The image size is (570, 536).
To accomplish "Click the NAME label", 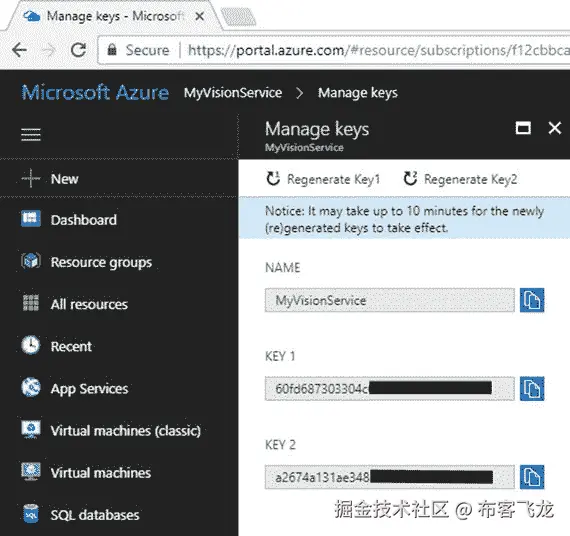I will point(282,268).
